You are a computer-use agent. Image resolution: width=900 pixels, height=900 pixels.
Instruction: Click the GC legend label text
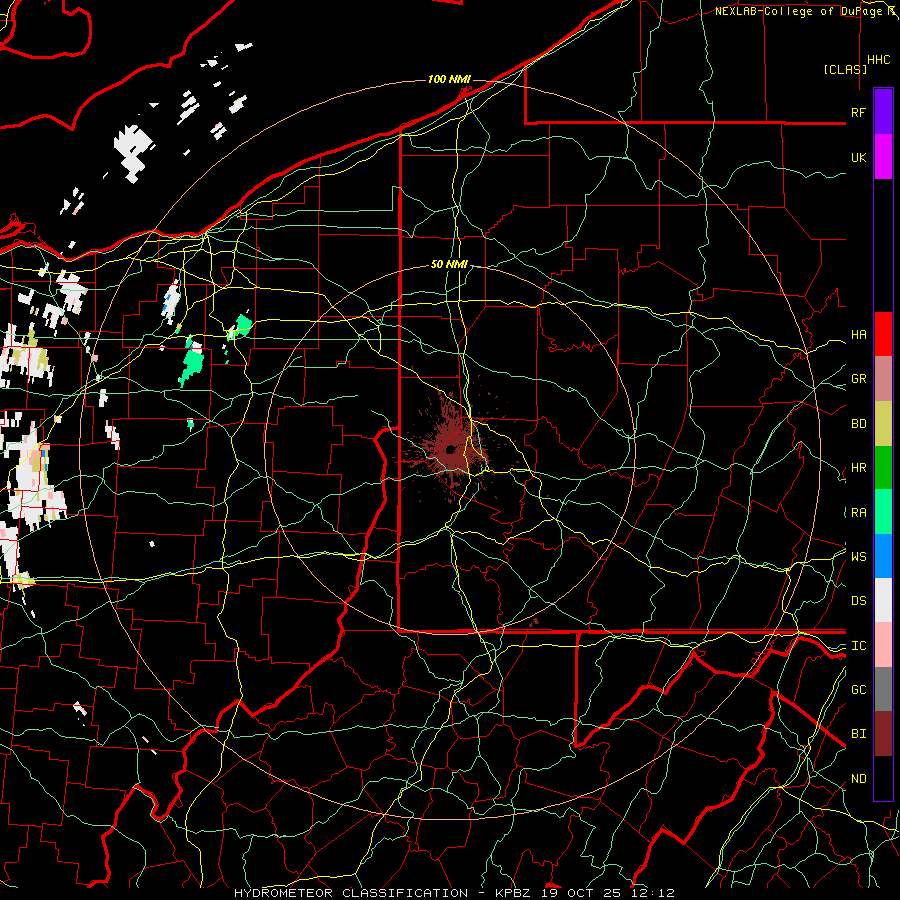(x=859, y=690)
